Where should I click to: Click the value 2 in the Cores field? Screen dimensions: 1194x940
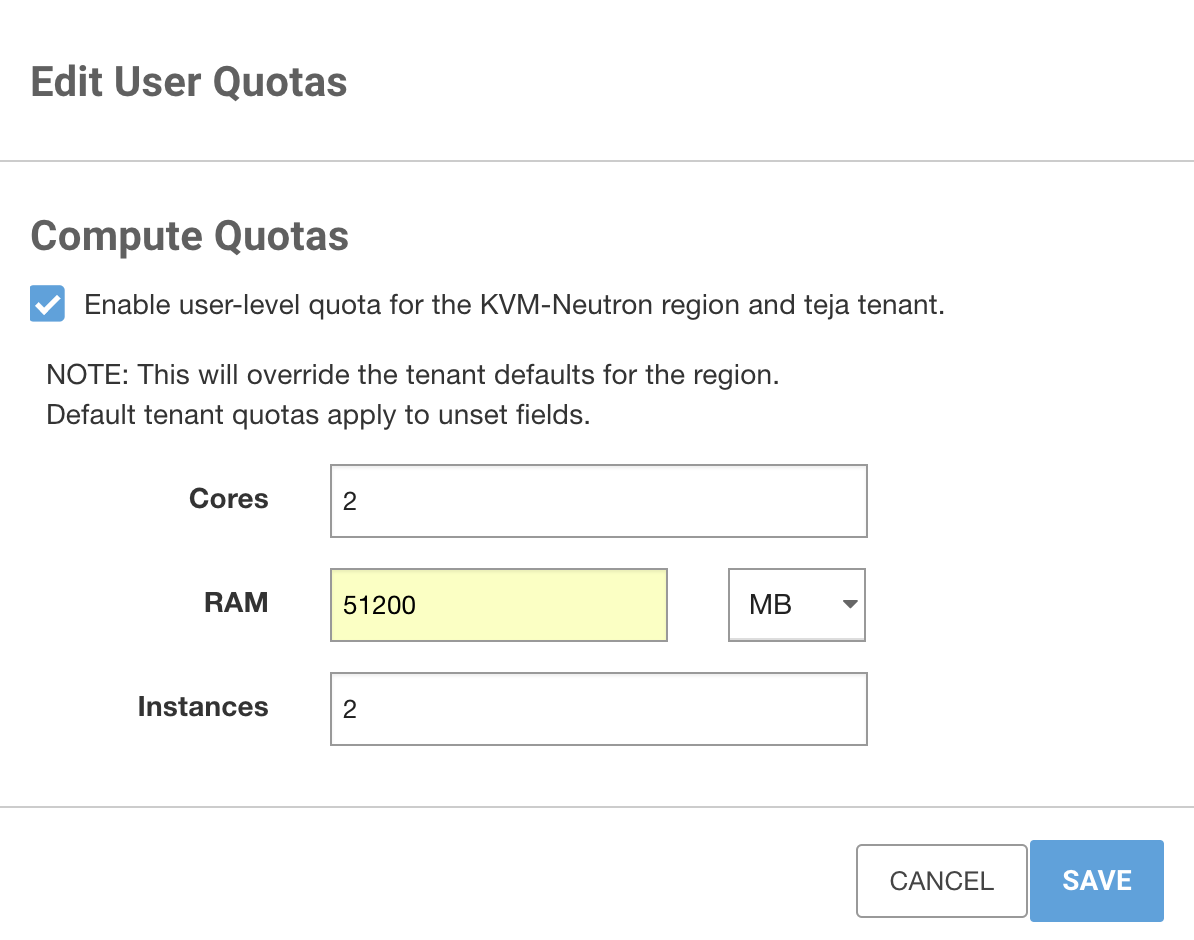coord(350,501)
